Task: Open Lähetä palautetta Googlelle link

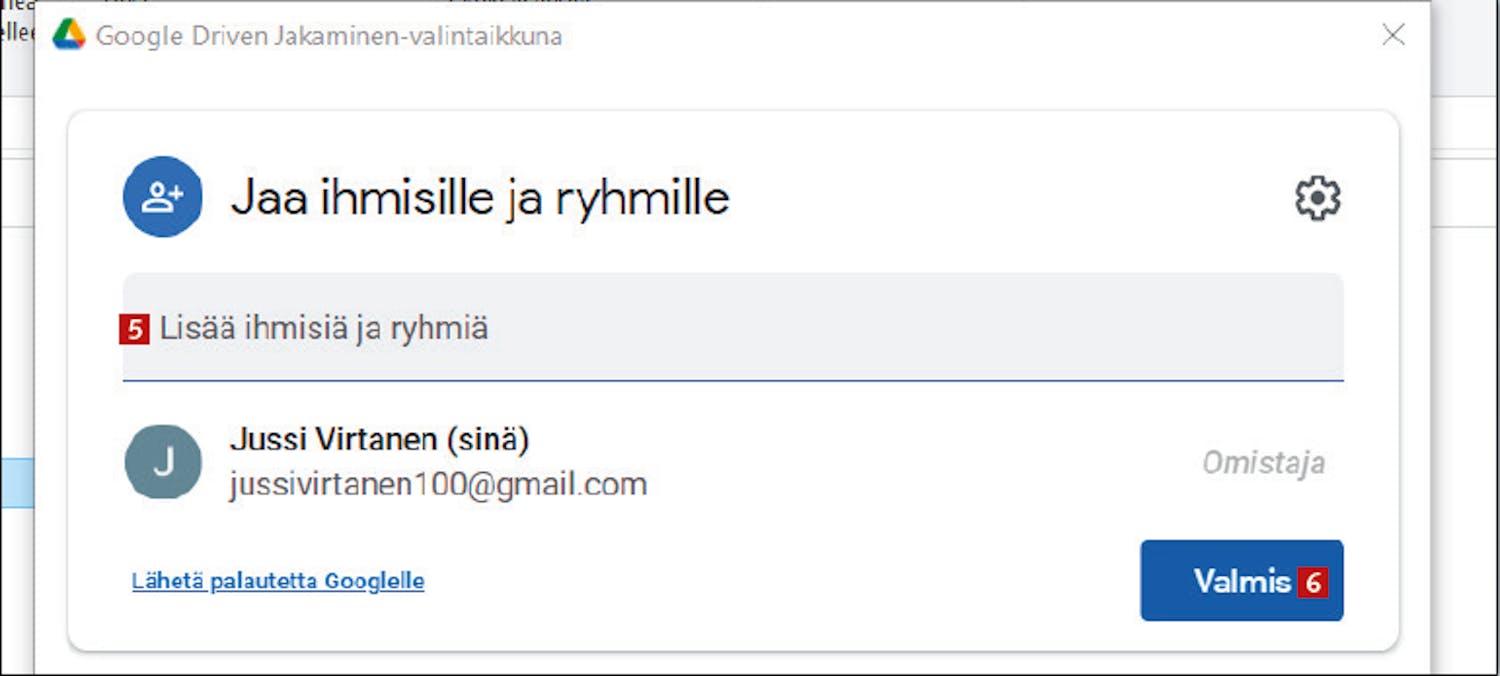Action: (x=278, y=581)
